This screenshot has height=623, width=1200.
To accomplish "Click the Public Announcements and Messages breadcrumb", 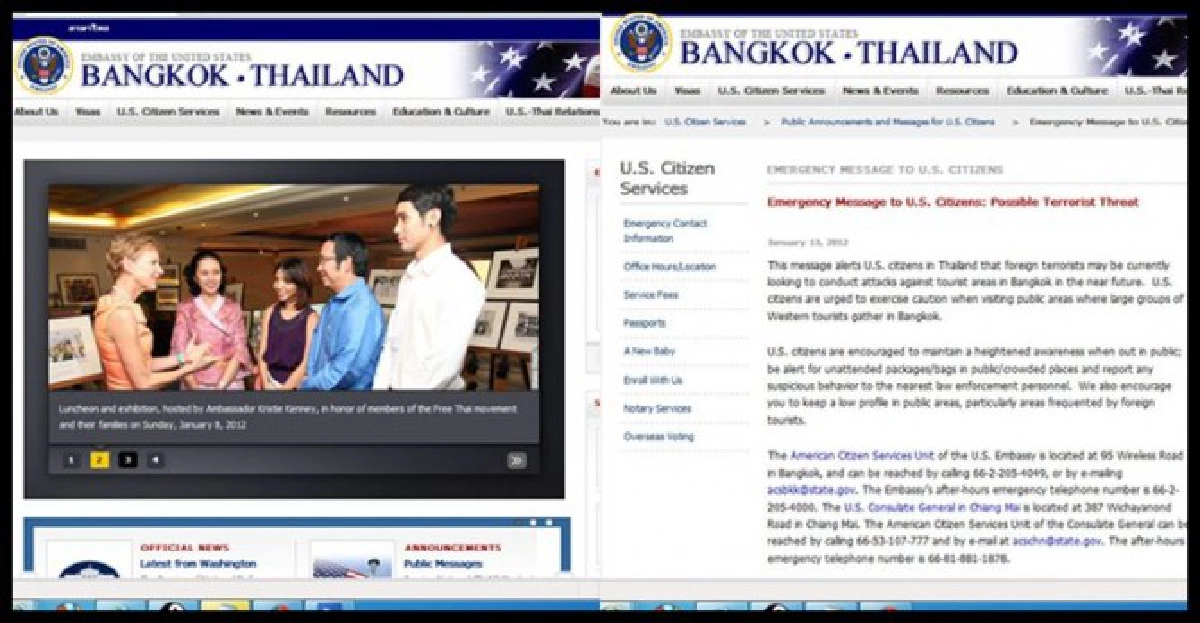I will click(x=888, y=121).
